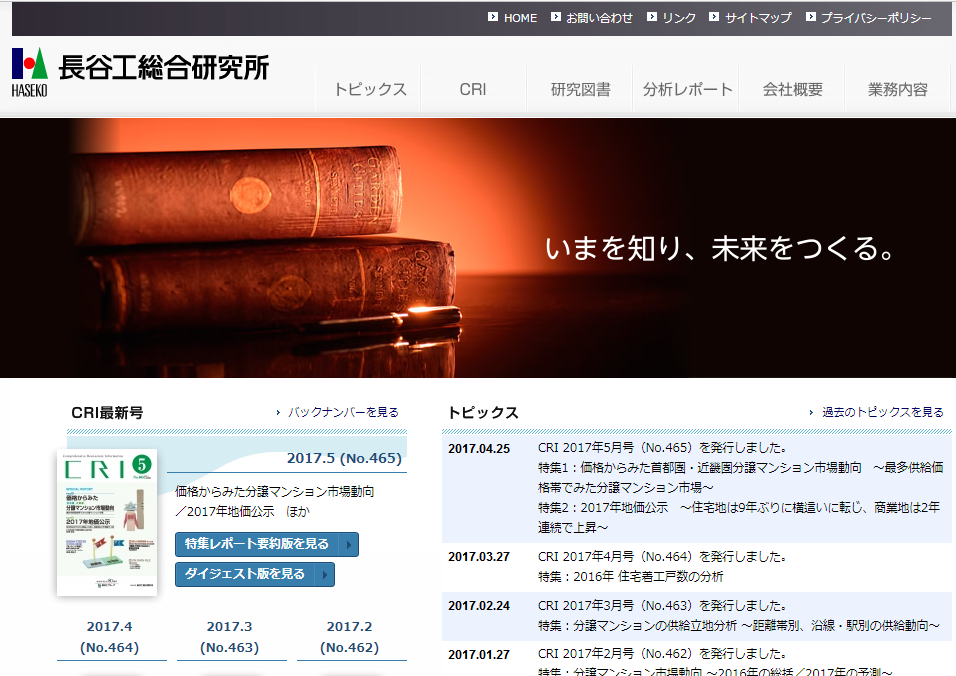Click the arrow on 特集レポート要約版を見る button
Image resolution: width=956 pixels, height=676 pixels.
(348, 544)
